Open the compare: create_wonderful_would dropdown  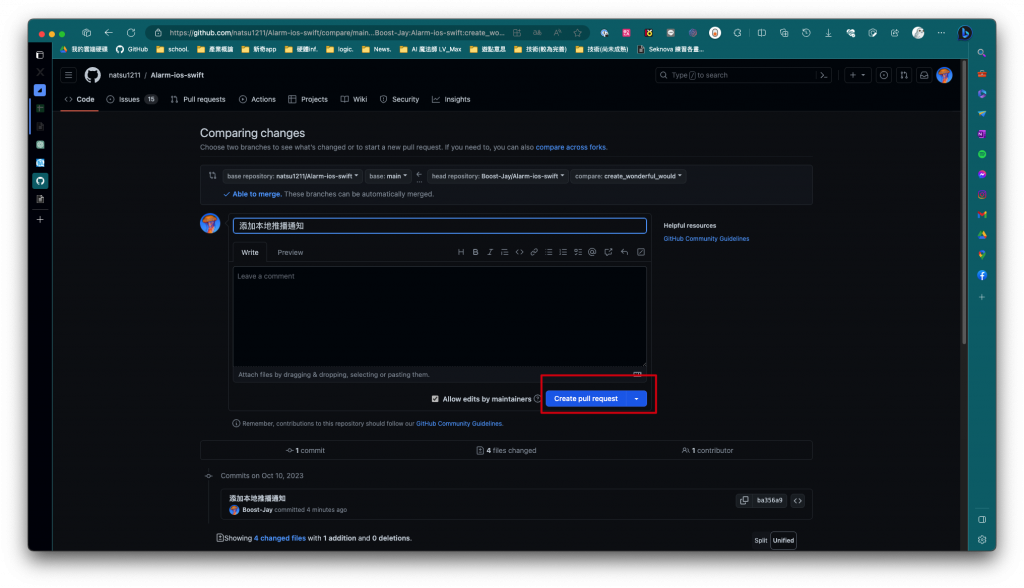pyautogui.click(x=628, y=176)
